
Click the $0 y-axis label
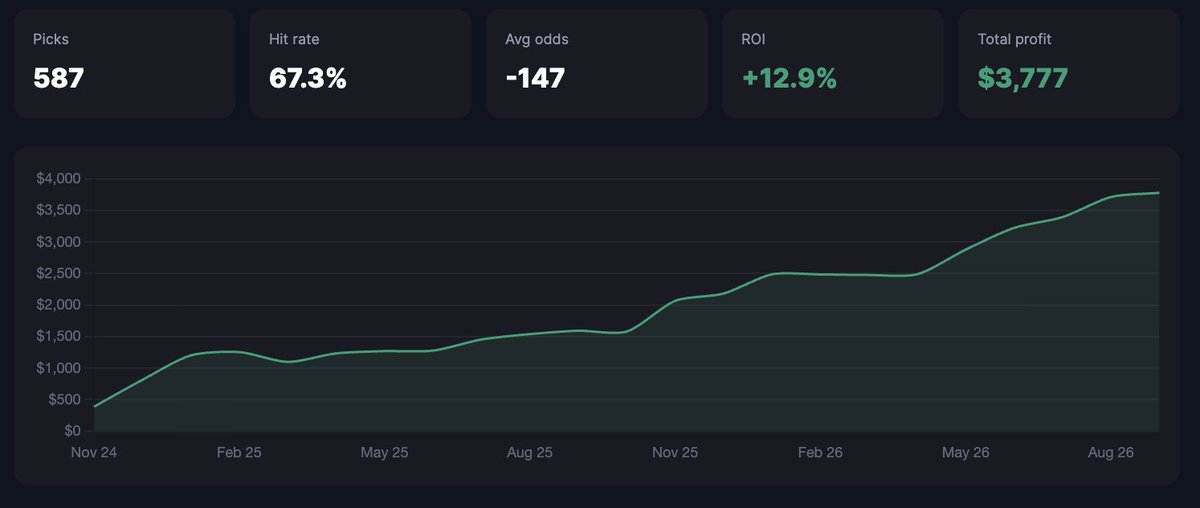(x=75, y=431)
